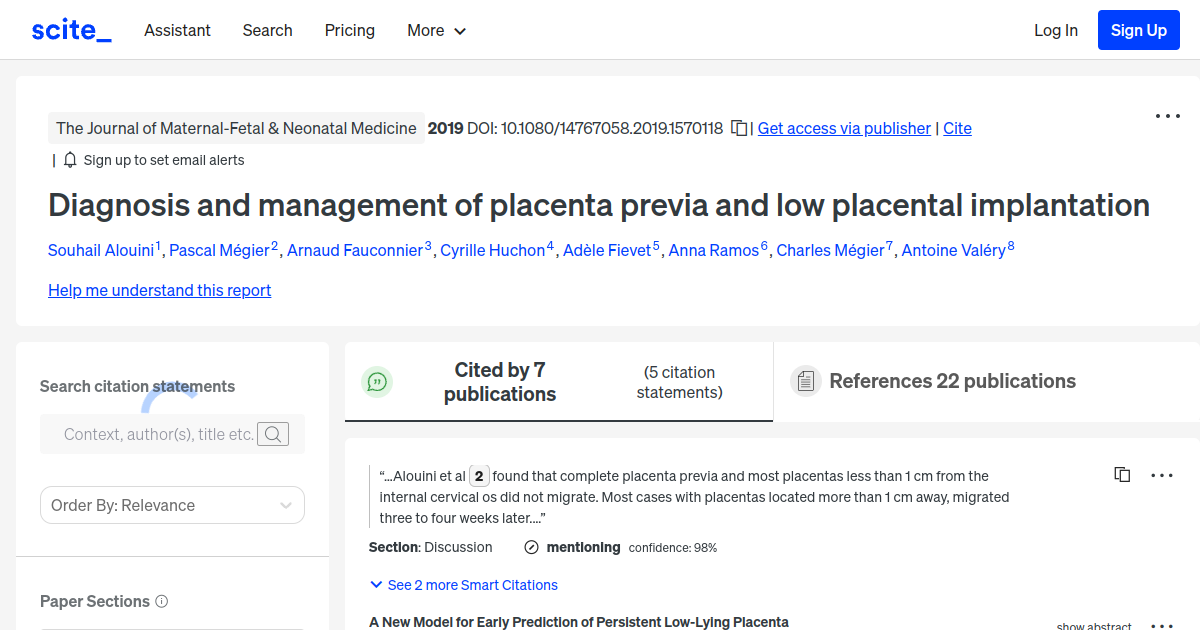Click the Sign Up button

pyautogui.click(x=1138, y=29)
